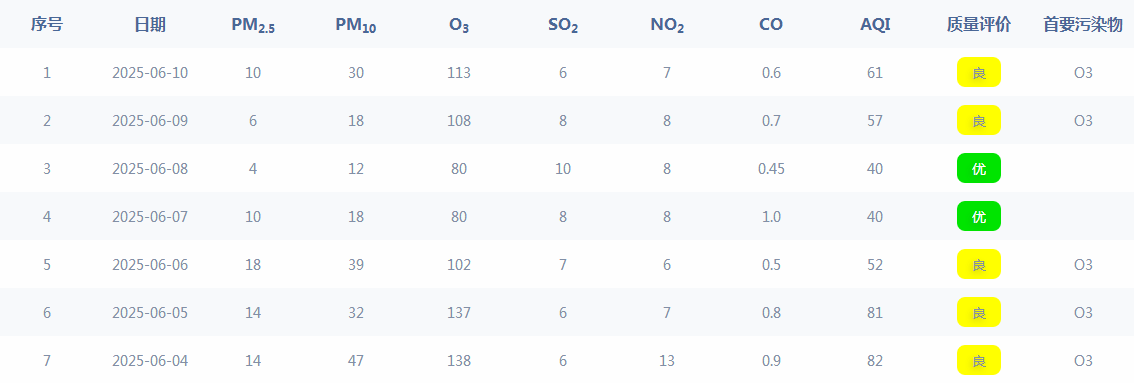
Task: Select the 质量评价 column header
Action: tap(979, 25)
